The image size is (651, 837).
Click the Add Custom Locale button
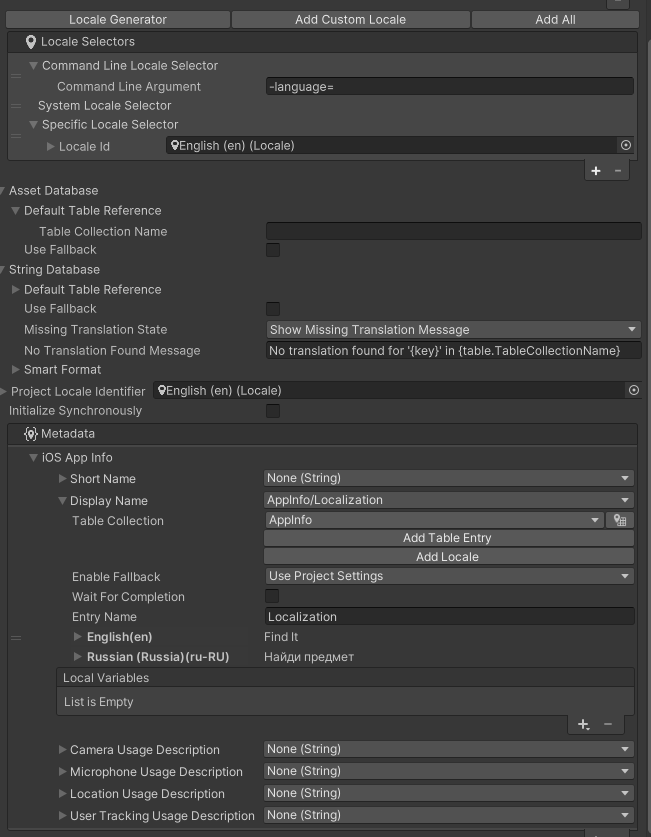(350, 19)
